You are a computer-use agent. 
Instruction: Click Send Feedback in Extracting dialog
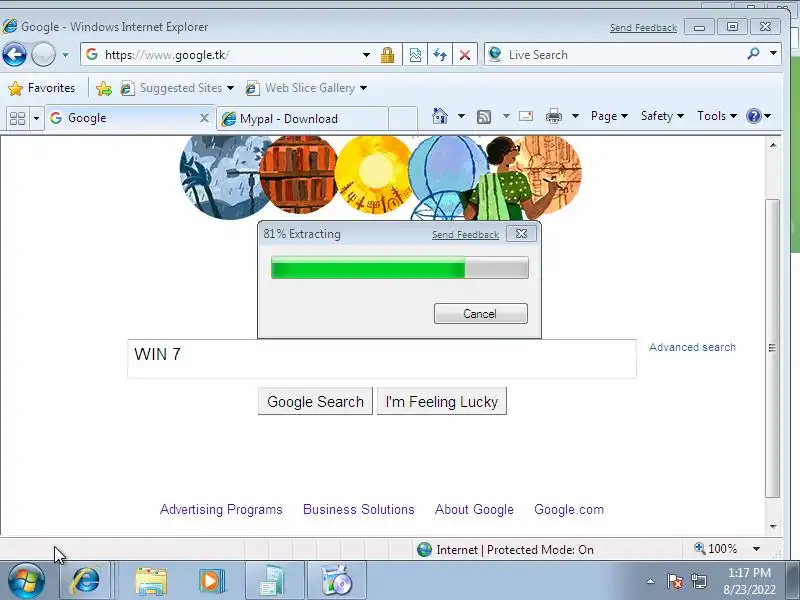pyautogui.click(x=465, y=235)
